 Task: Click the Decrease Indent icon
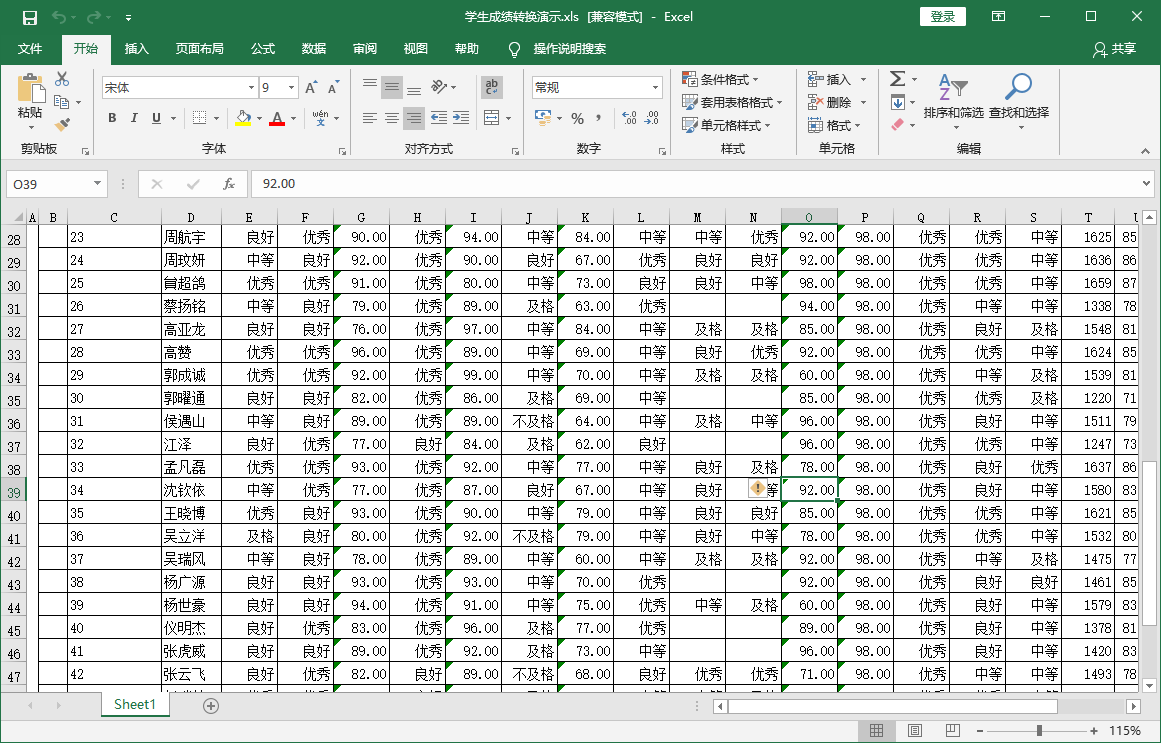[439, 118]
